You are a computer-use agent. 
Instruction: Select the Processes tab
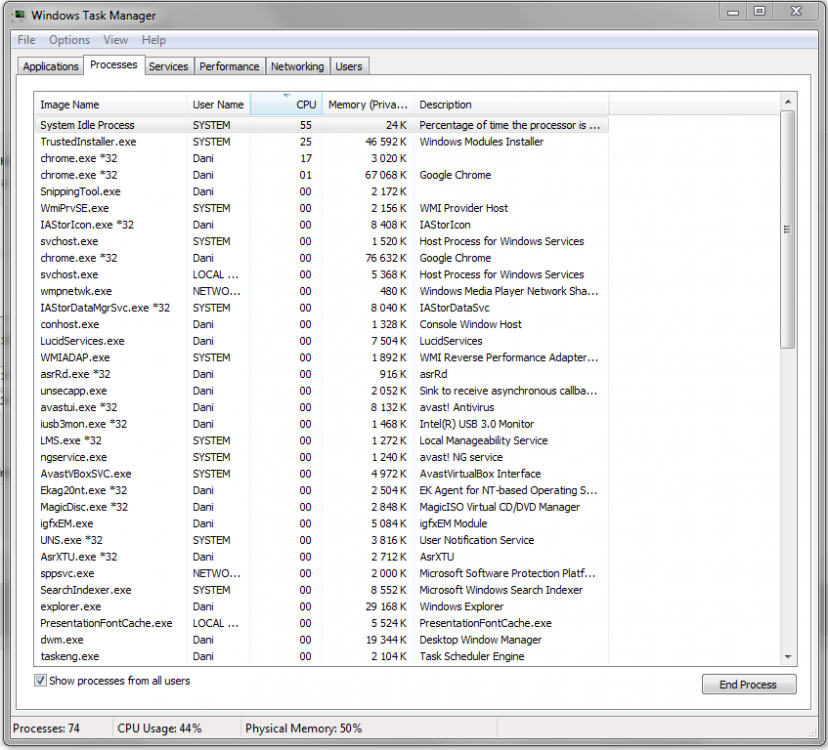tap(114, 65)
